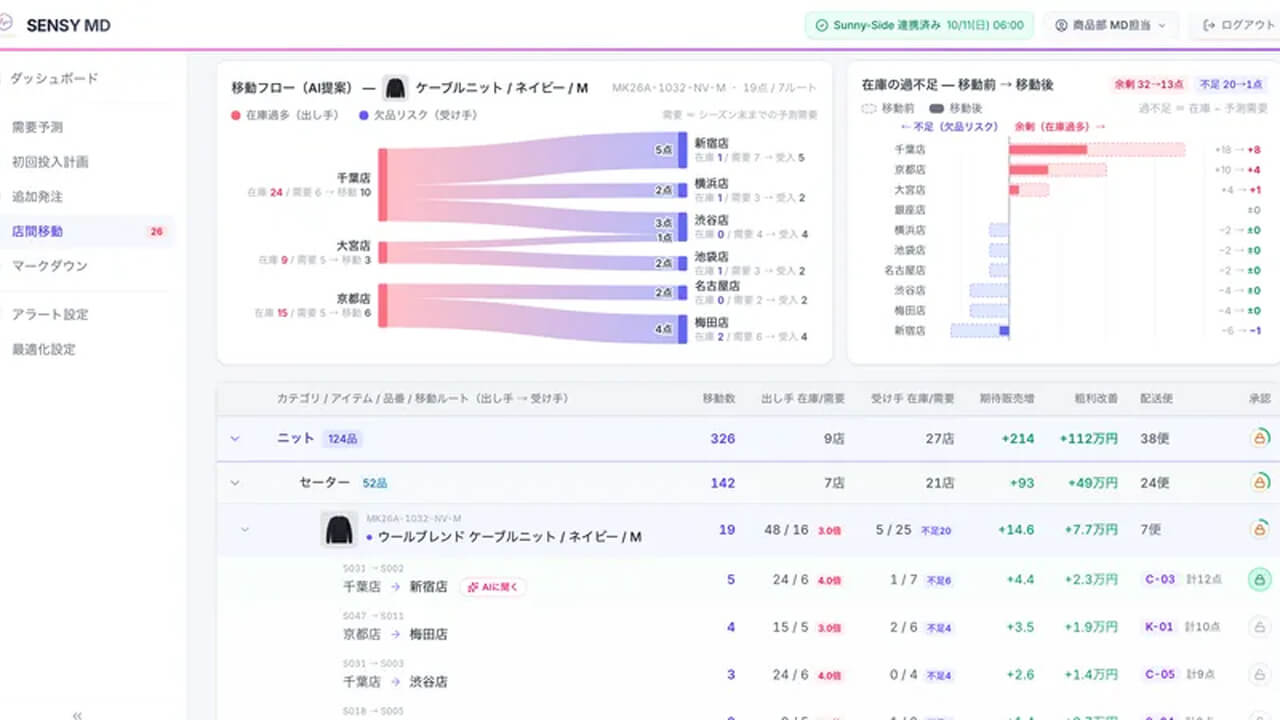
Task: Open the 商品部 MD担当 user dropdown
Action: [x=1110, y=25]
